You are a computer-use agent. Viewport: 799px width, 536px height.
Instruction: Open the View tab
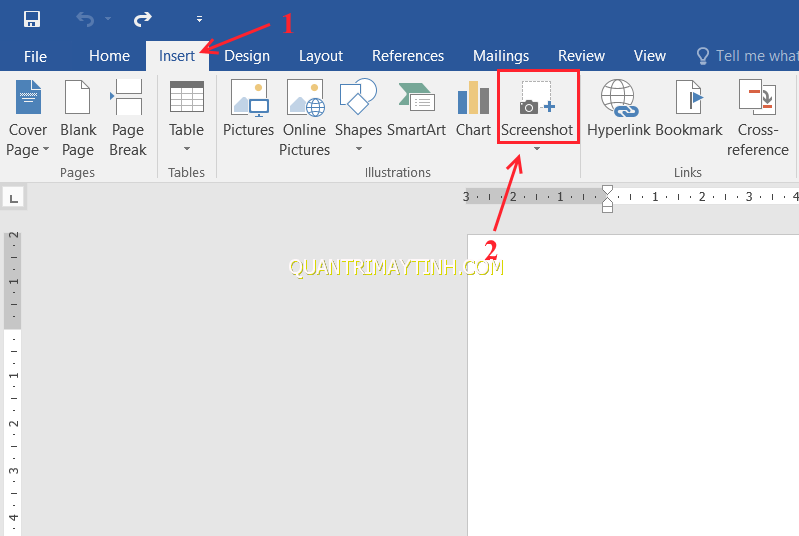click(650, 56)
